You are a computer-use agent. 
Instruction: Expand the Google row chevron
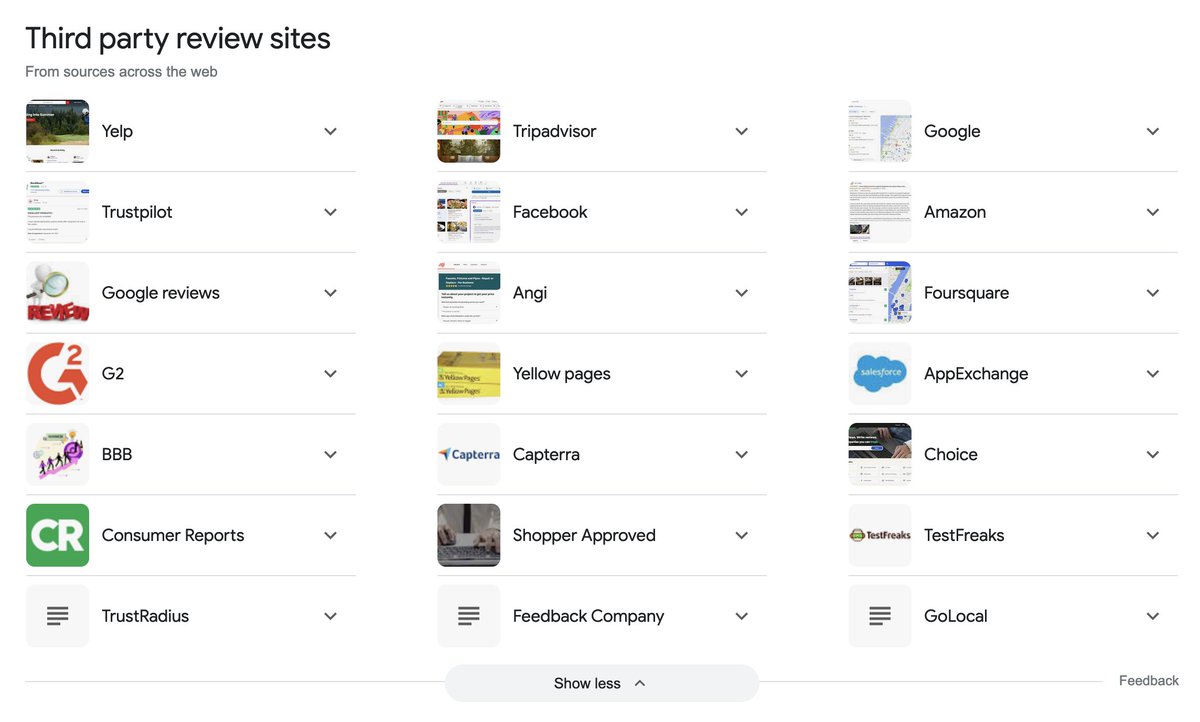1153,131
